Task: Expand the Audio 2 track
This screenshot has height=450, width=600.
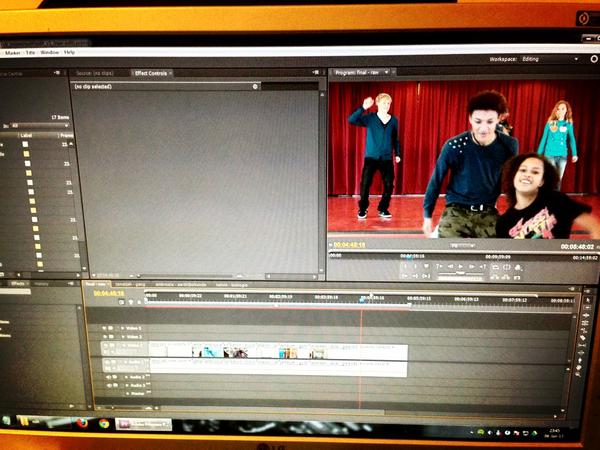Action: pos(126,377)
